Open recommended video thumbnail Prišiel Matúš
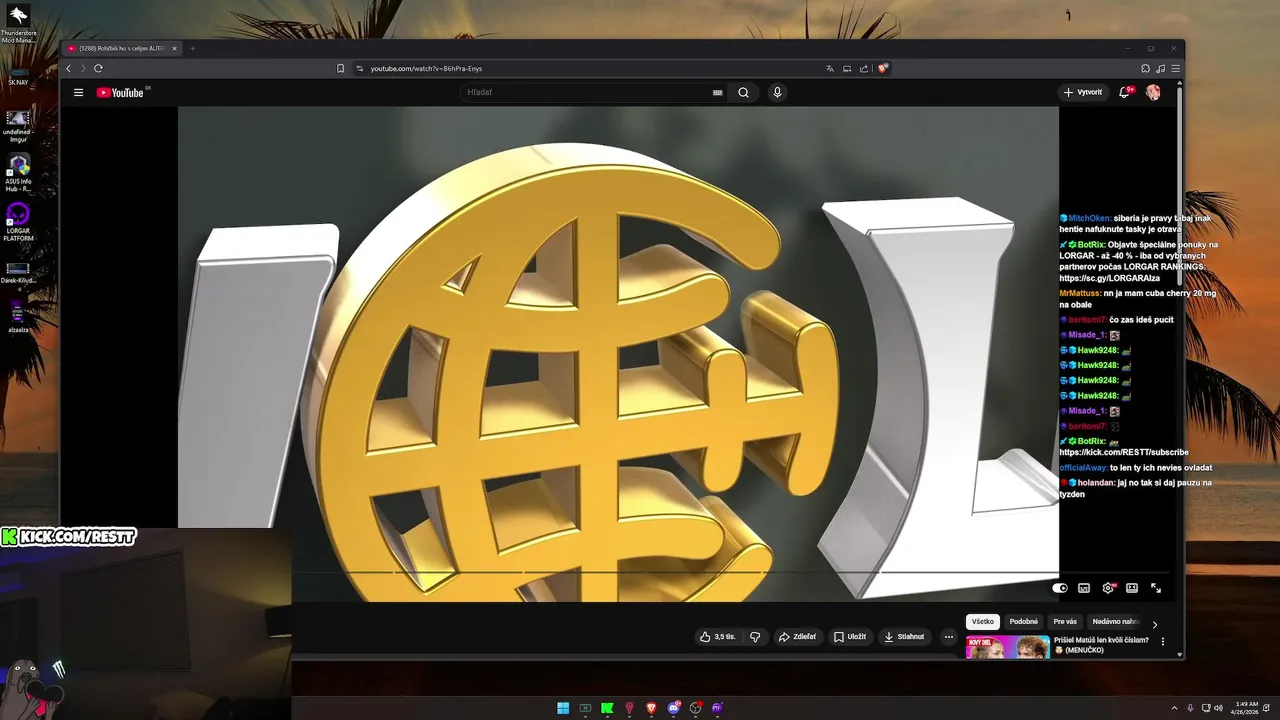Viewport: 1280px width, 720px height. click(1007, 647)
